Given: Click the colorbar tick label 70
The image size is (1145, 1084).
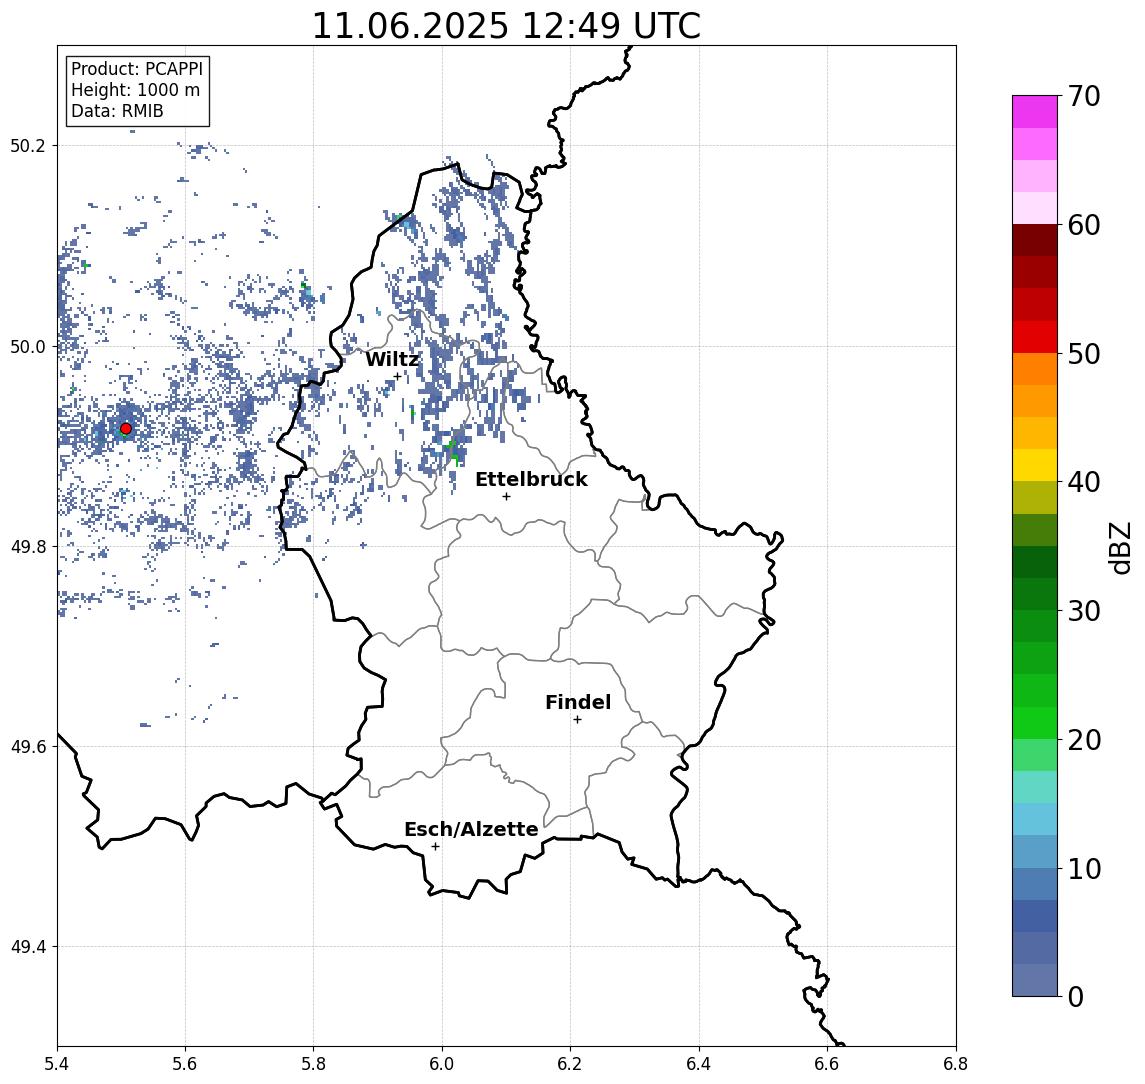Looking at the screenshot, I should [x=1084, y=96].
